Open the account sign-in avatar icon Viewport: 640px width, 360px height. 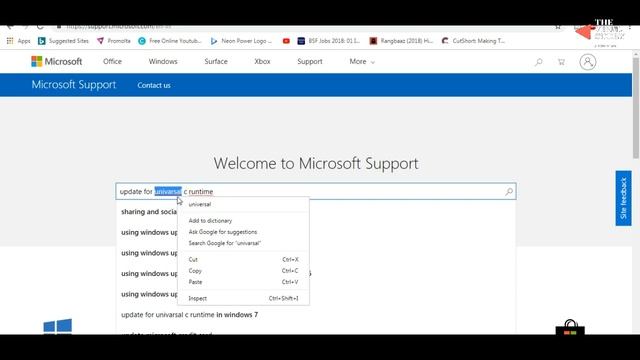(588, 62)
